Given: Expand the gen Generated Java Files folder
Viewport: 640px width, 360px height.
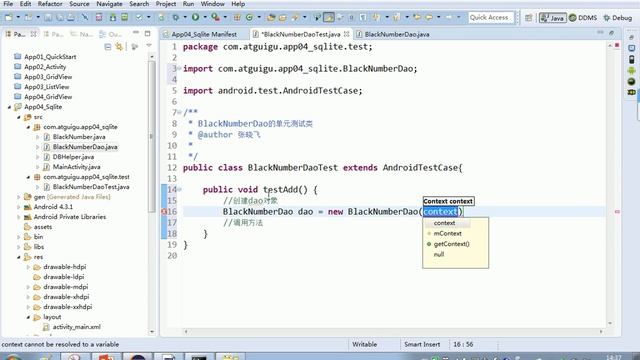Looking at the screenshot, I should [x=19, y=197].
